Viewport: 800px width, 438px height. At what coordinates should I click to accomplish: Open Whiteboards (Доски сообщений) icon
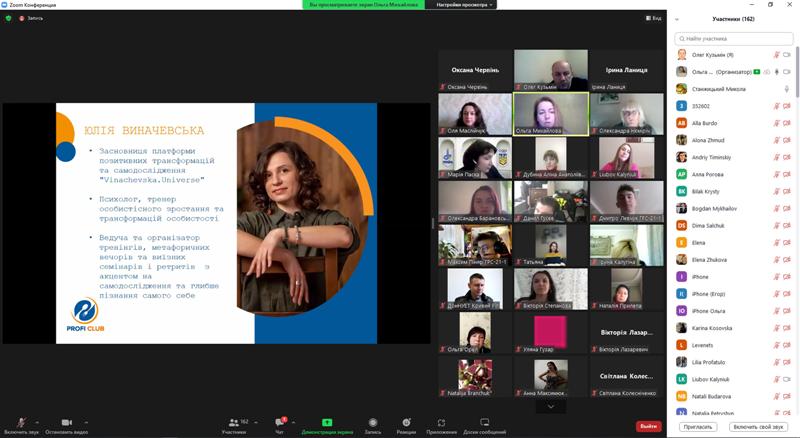click(484, 424)
